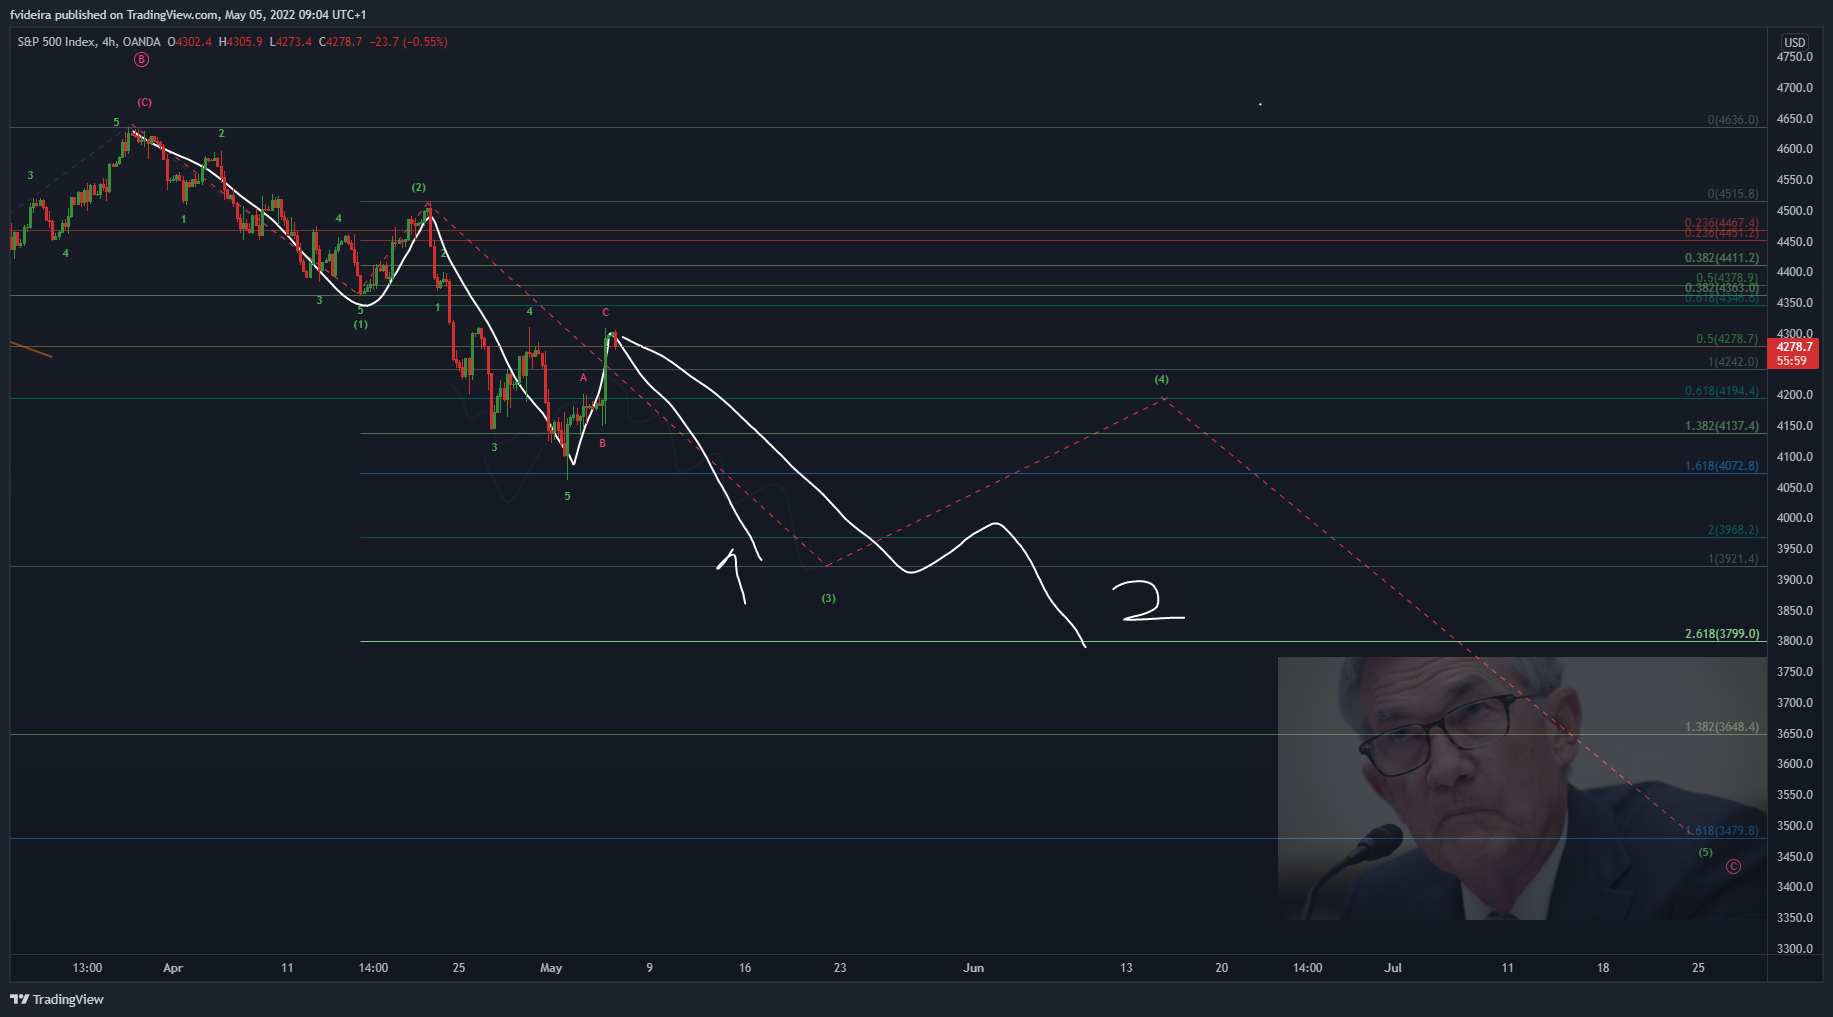Click the Fibonacci label 1.618(3479.8)
The height and width of the screenshot is (1017, 1833).
(x=1724, y=831)
